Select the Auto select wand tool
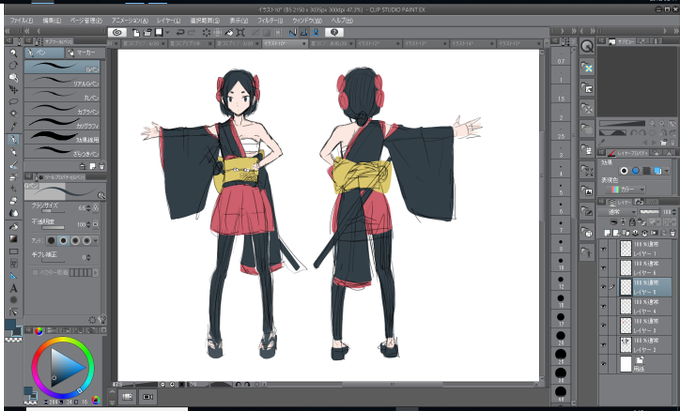 [x=13, y=114]
